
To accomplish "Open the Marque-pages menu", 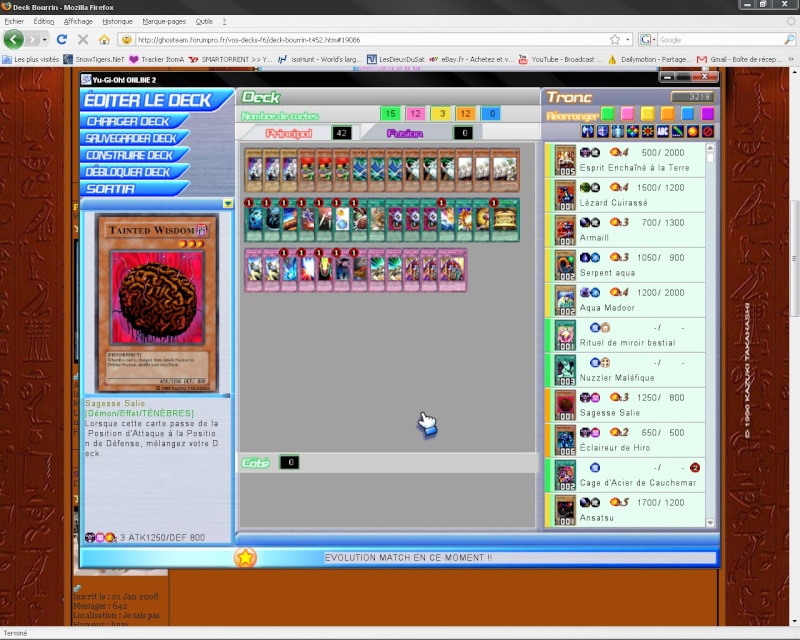I will coord(164,21).
